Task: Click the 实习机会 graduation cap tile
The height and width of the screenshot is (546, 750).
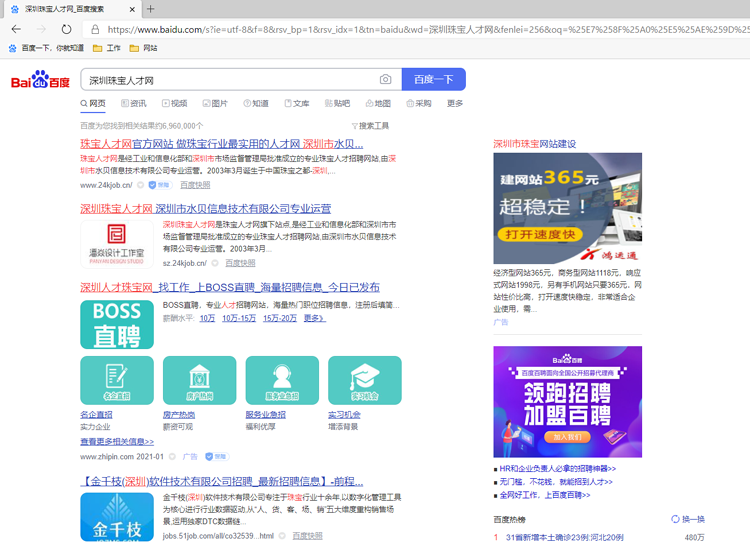Action: (x=365, y=381)
